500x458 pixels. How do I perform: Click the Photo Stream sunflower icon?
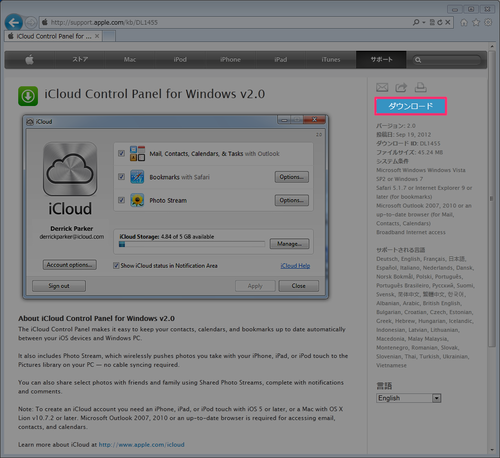click(x=137, y=200)
